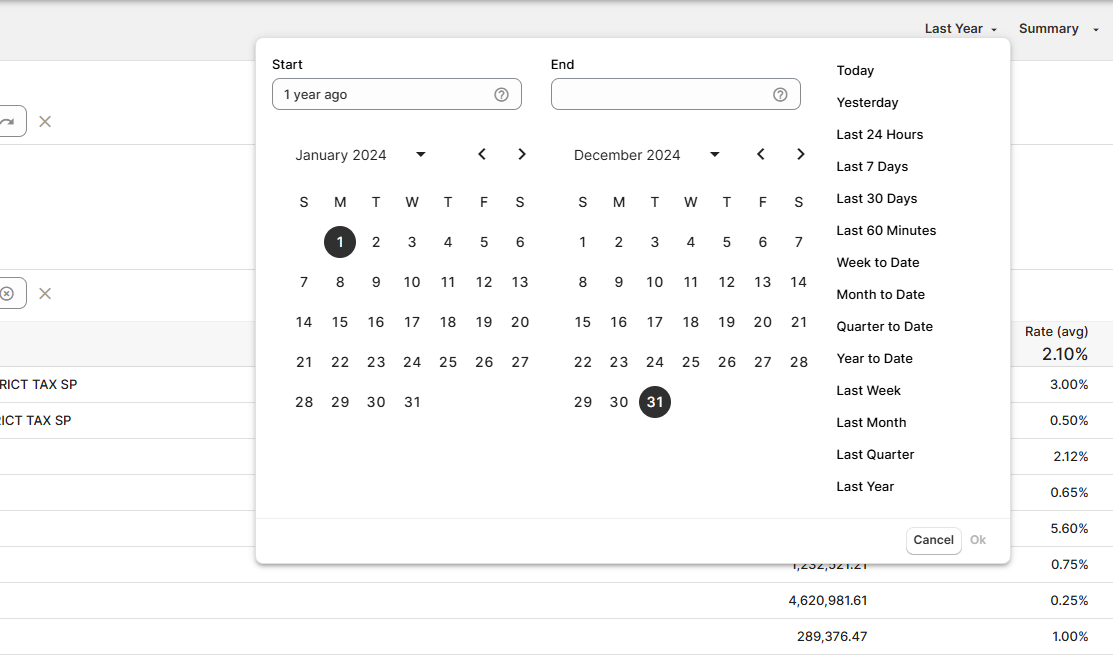Image resolution: width=1113 pixels, height=665 pixels.
Task: Go to next month on the December calendar
Action: (800, 154)
